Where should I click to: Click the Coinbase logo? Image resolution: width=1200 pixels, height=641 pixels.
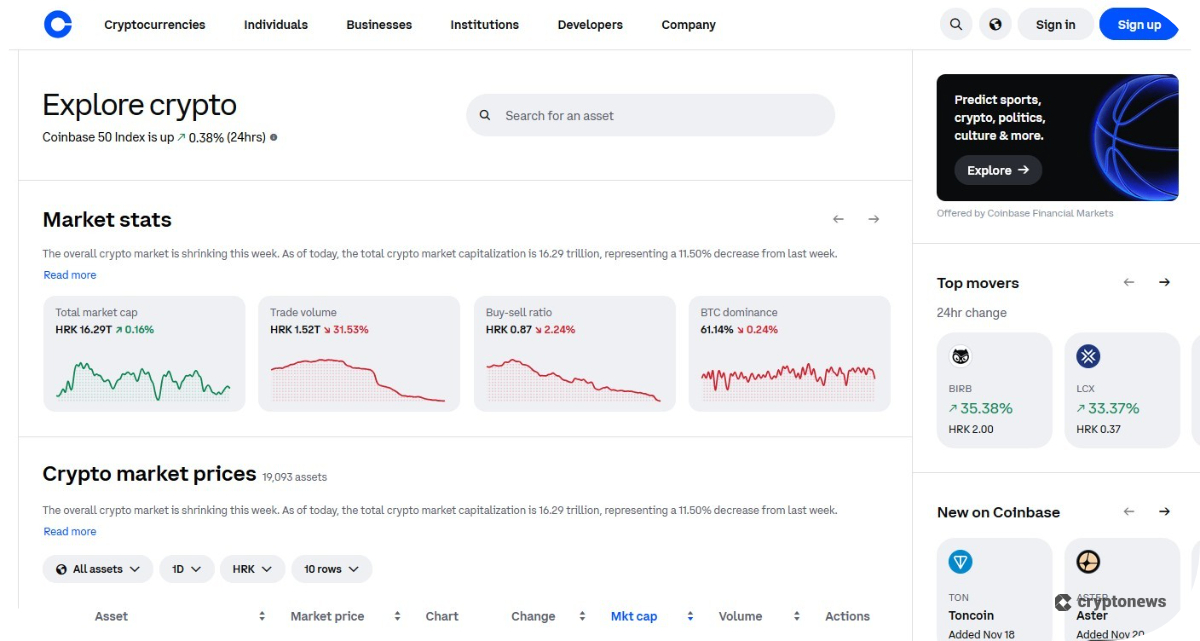point(57,24)
